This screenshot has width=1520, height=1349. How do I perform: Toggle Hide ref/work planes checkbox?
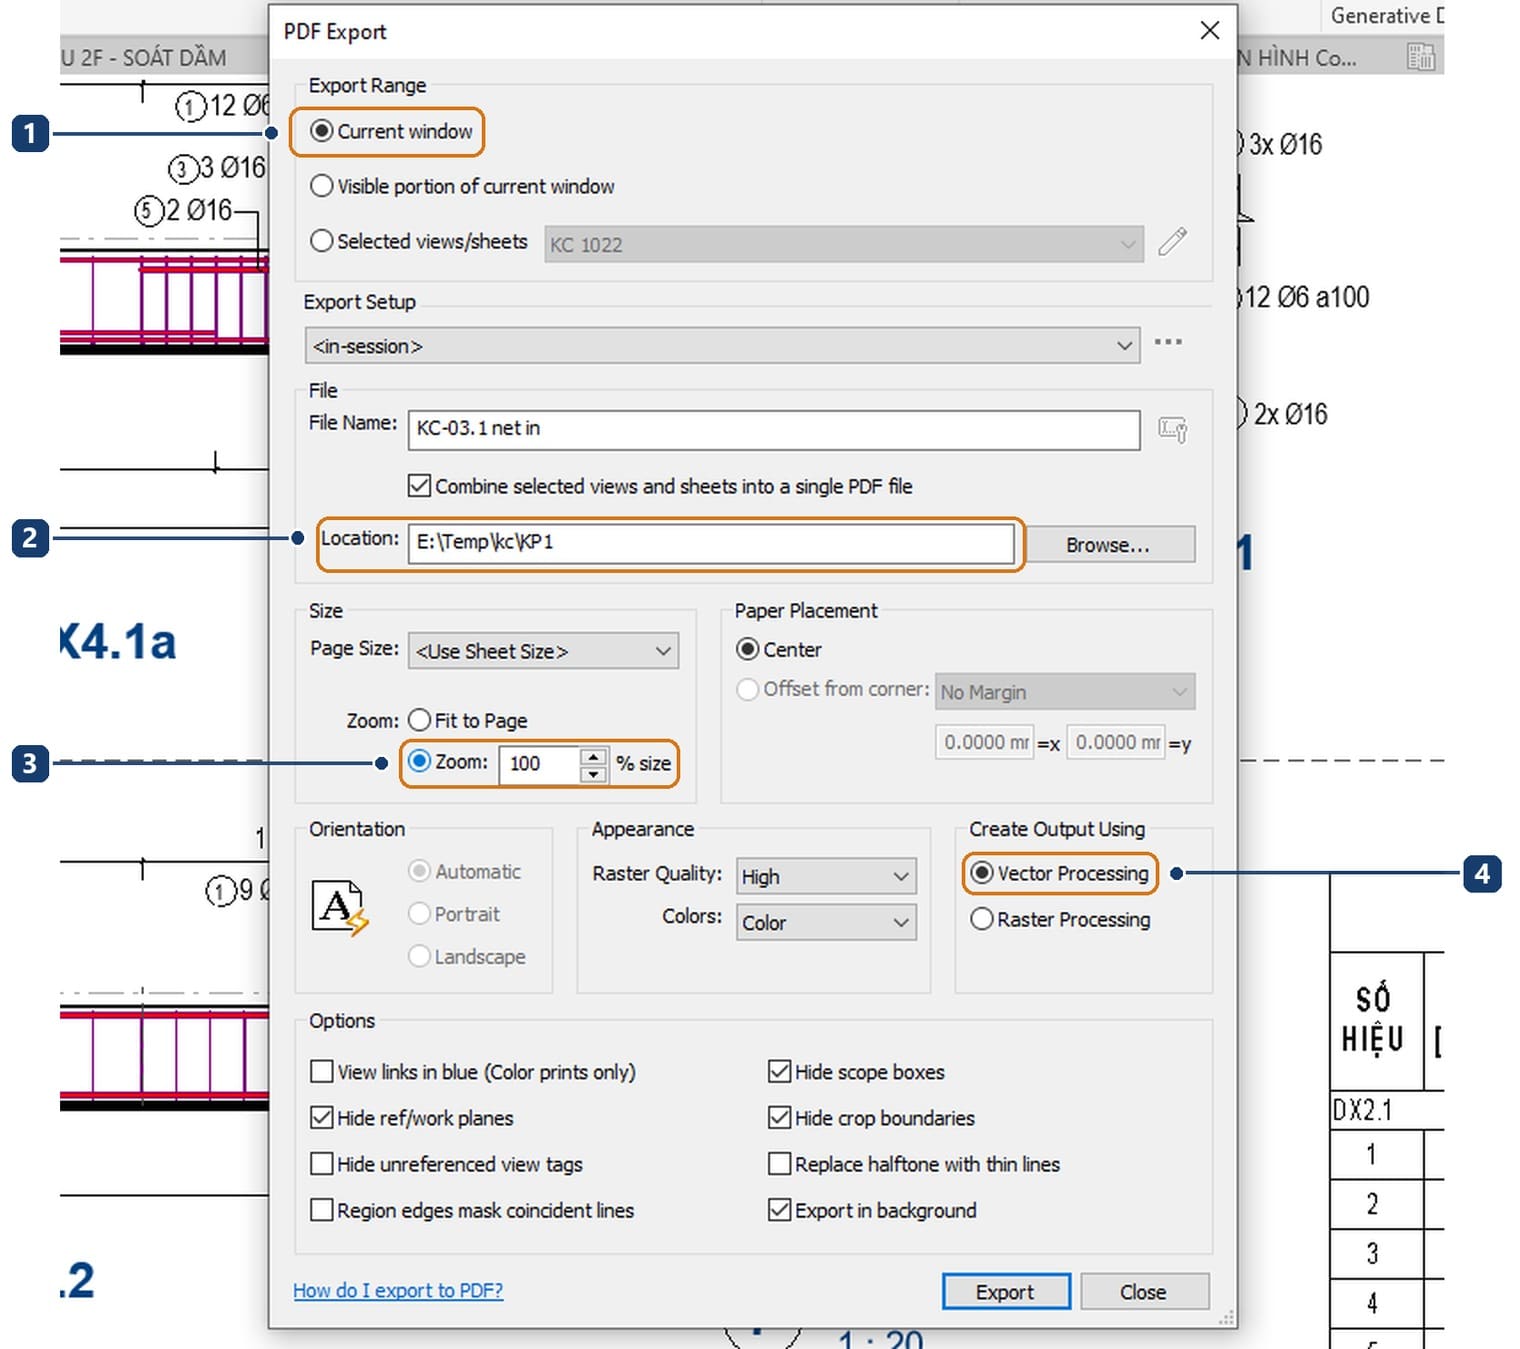[x=412, y=1118]
